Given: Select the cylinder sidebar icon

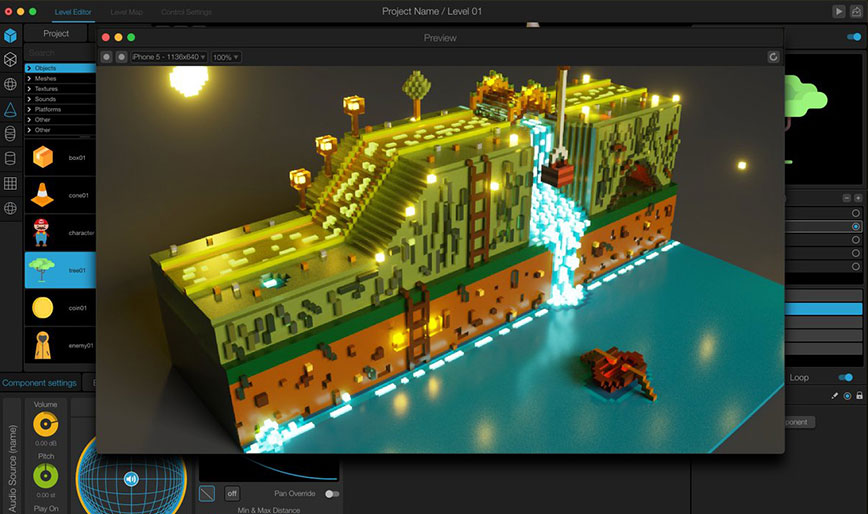Looking at the screenshot, I should coord(10,158).
